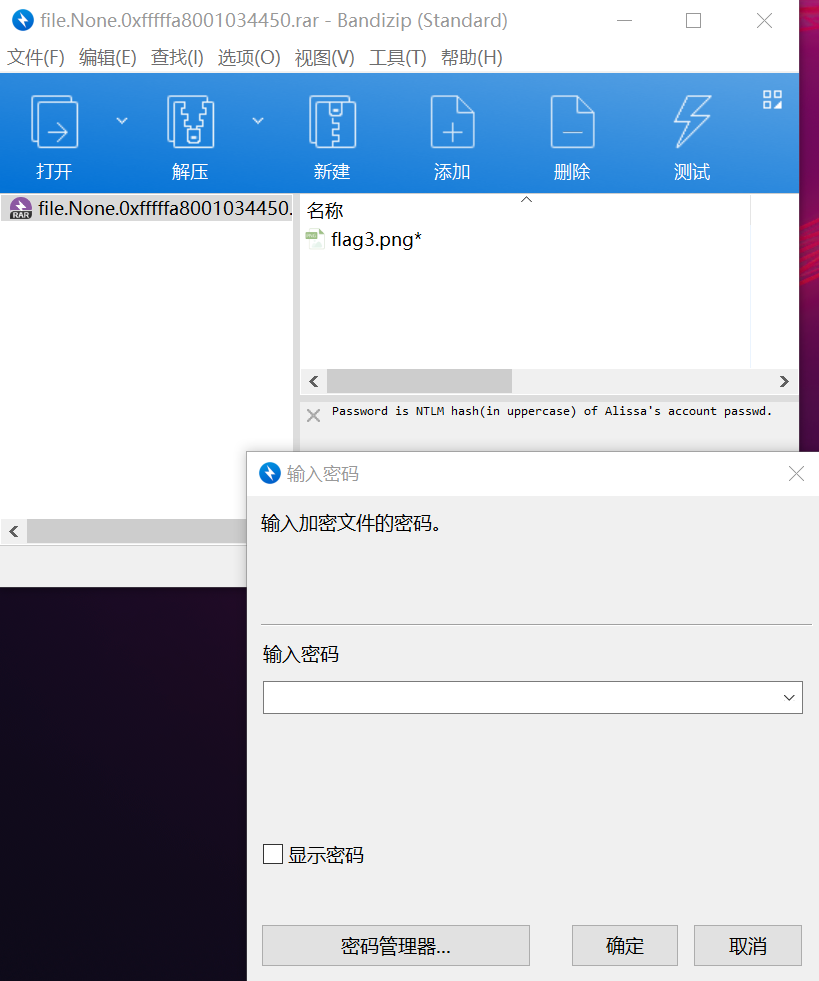Enable the Show password (显示密码) checkbox
Image resolution: width=819 pixels, height=981 pixels.
(x=273, y=854)
